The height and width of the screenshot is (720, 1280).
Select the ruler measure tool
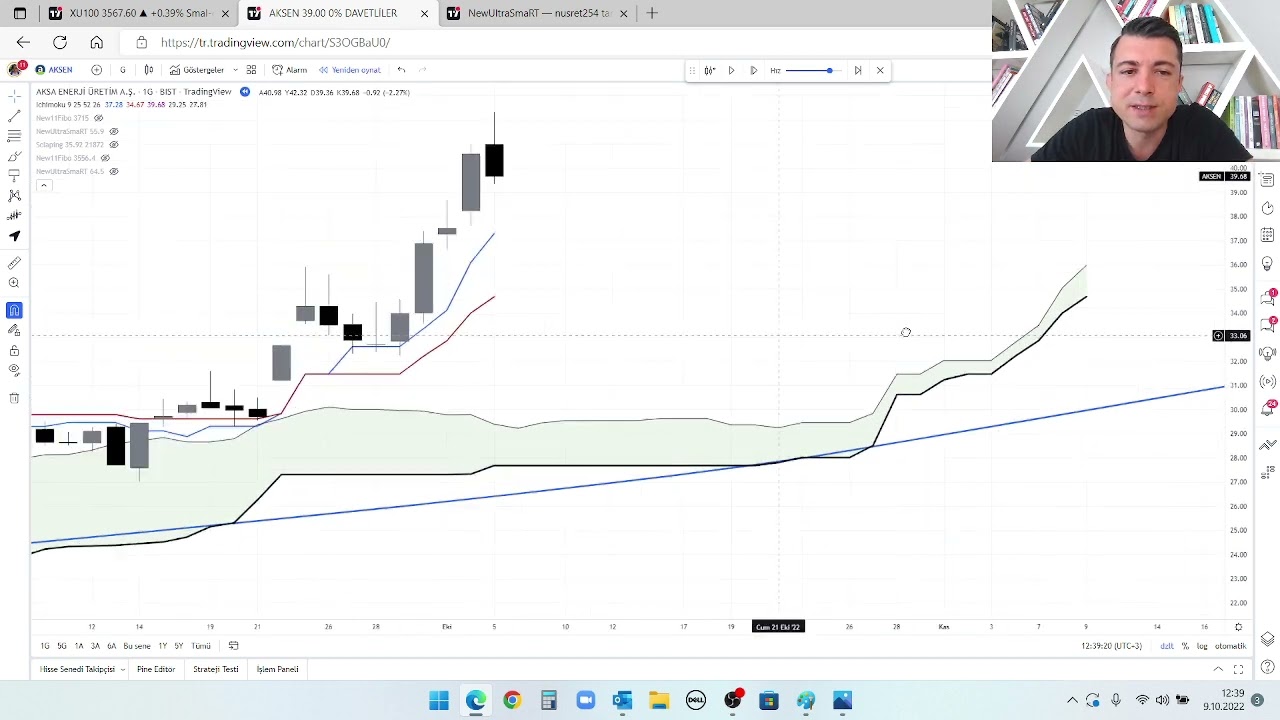pos(14,263)
